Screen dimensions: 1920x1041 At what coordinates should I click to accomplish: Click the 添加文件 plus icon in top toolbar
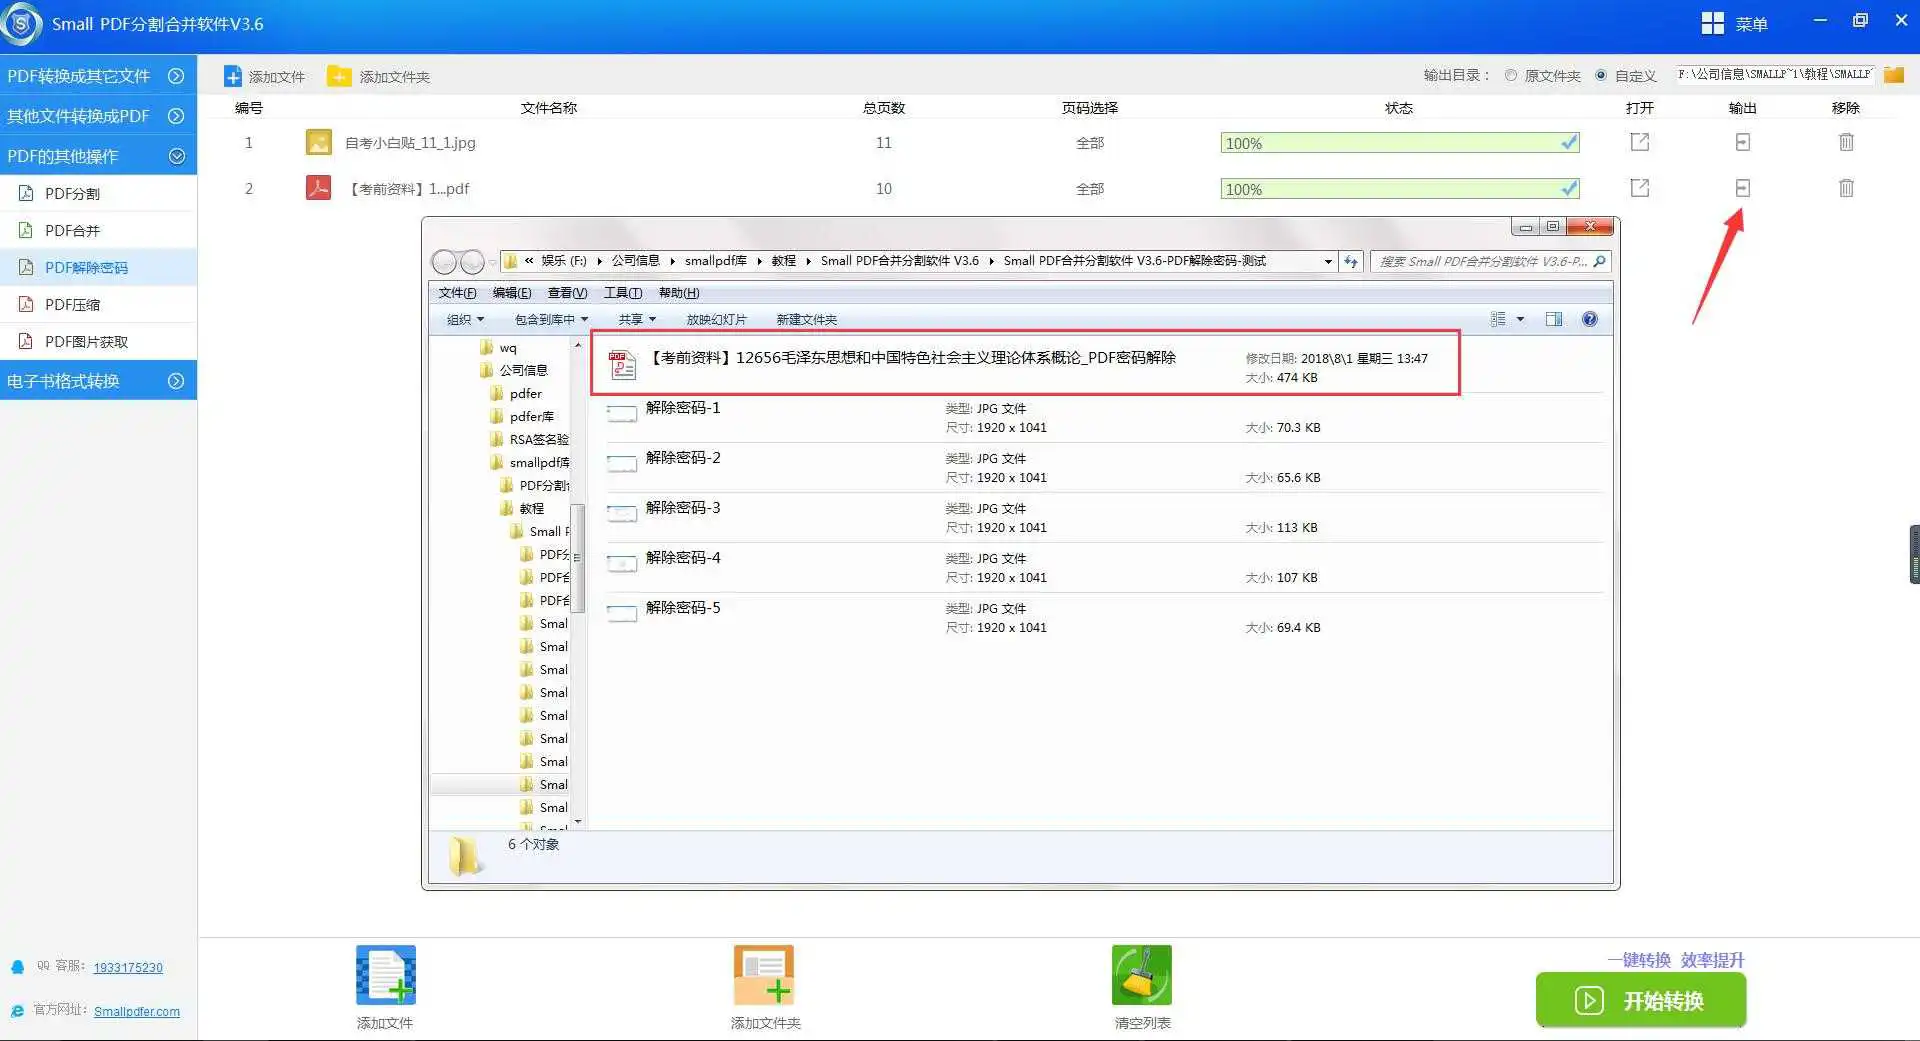point(232,77)
